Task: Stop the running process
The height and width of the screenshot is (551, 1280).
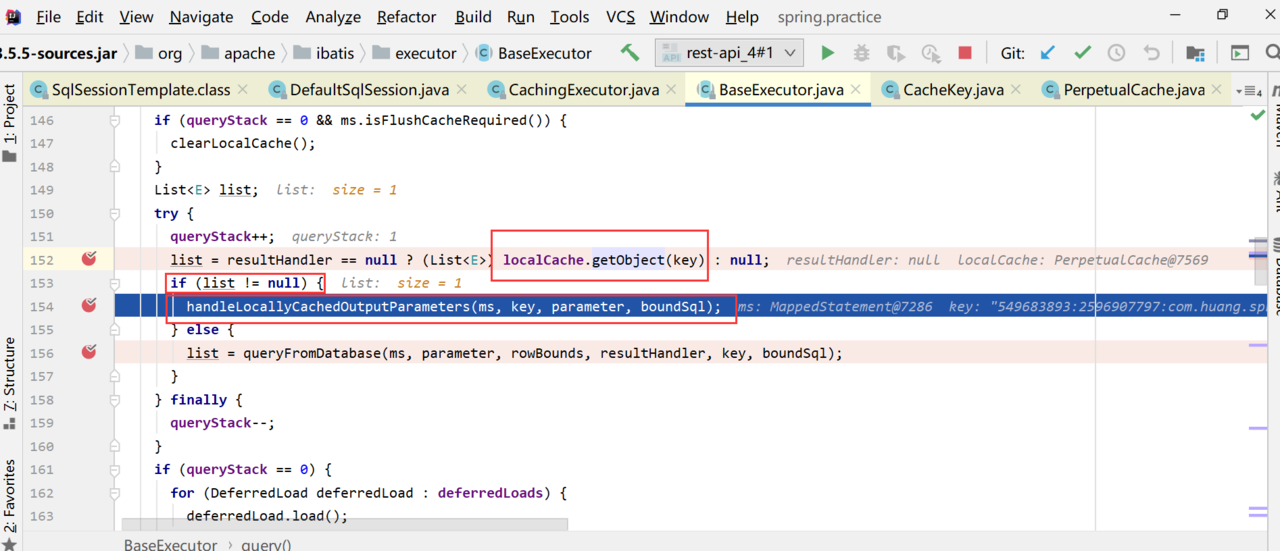Action: tap(965, 53)
